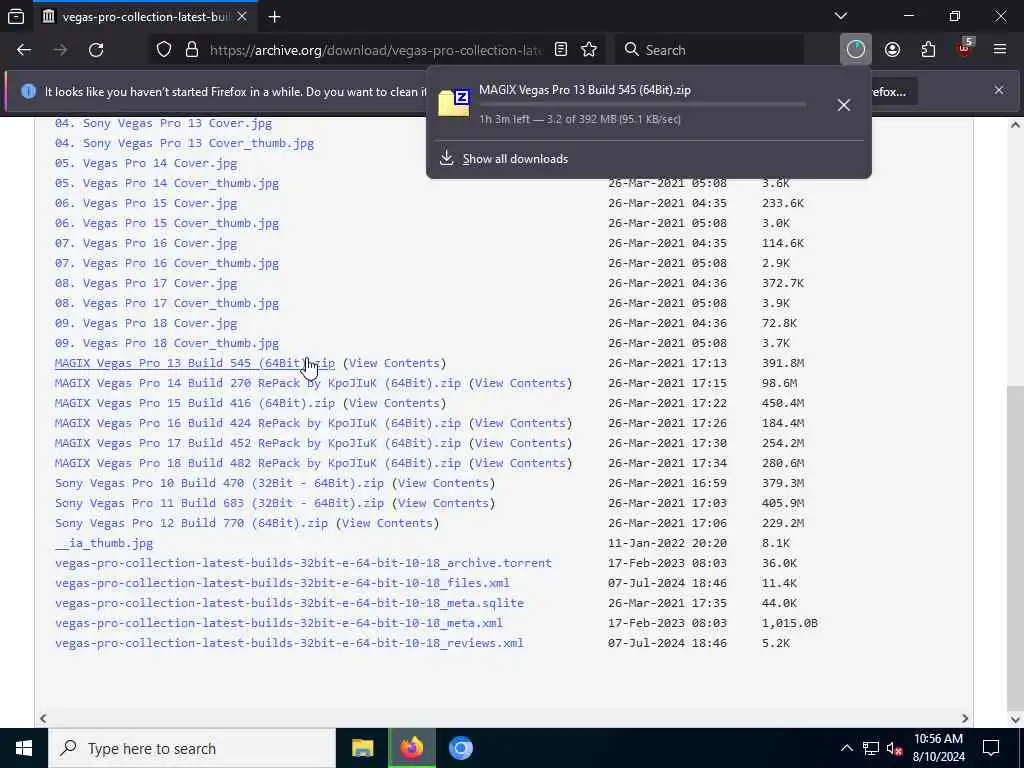The width and height of the screenshot is (1024, 768).
Task: Download Sony Vegas Pro 10 Build 470 zip
Action: pos(219,483)
